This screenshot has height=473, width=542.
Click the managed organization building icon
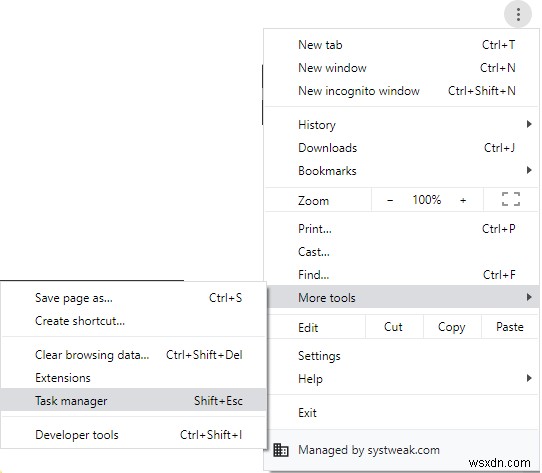281,450
